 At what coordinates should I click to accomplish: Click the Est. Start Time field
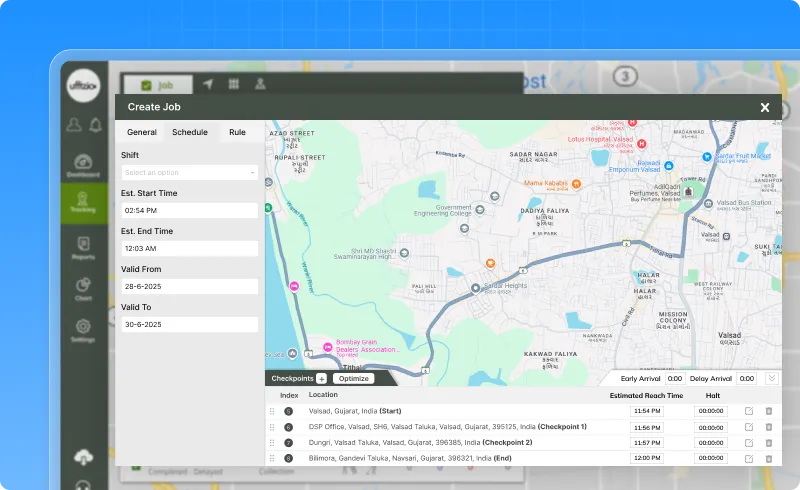coord(189,211)
